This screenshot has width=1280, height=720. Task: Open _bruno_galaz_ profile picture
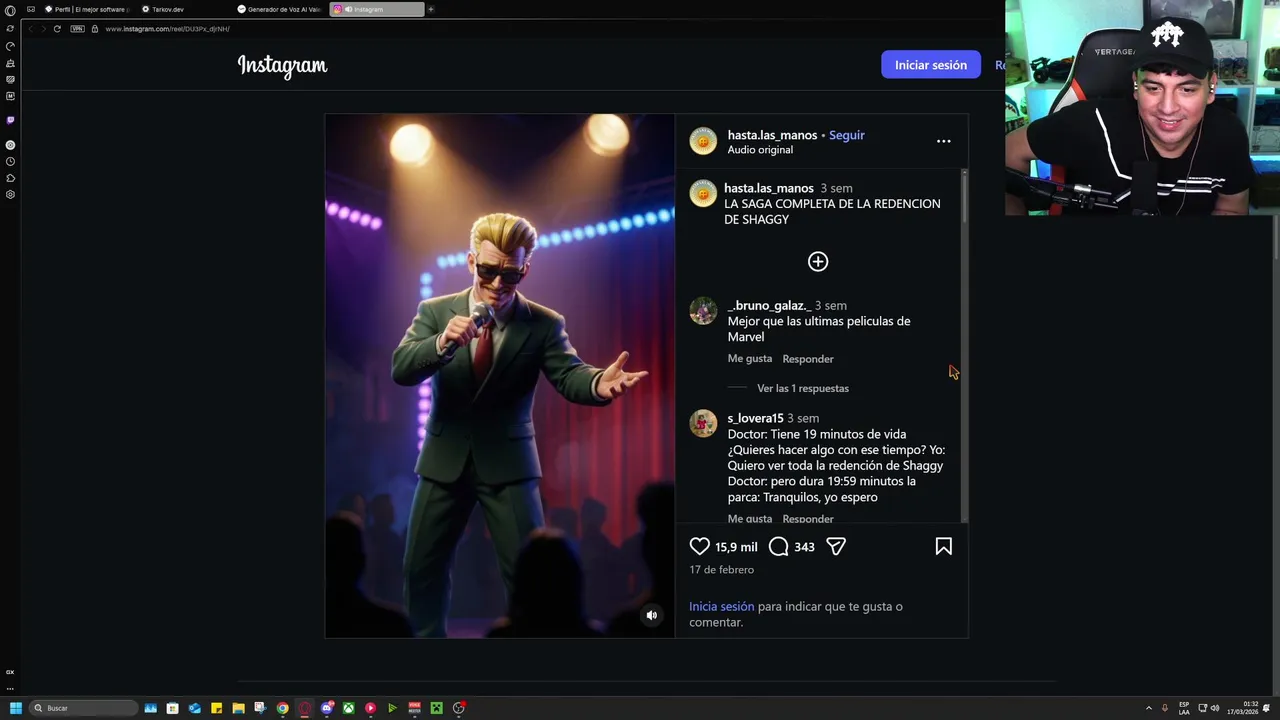(x=703, y=311)
